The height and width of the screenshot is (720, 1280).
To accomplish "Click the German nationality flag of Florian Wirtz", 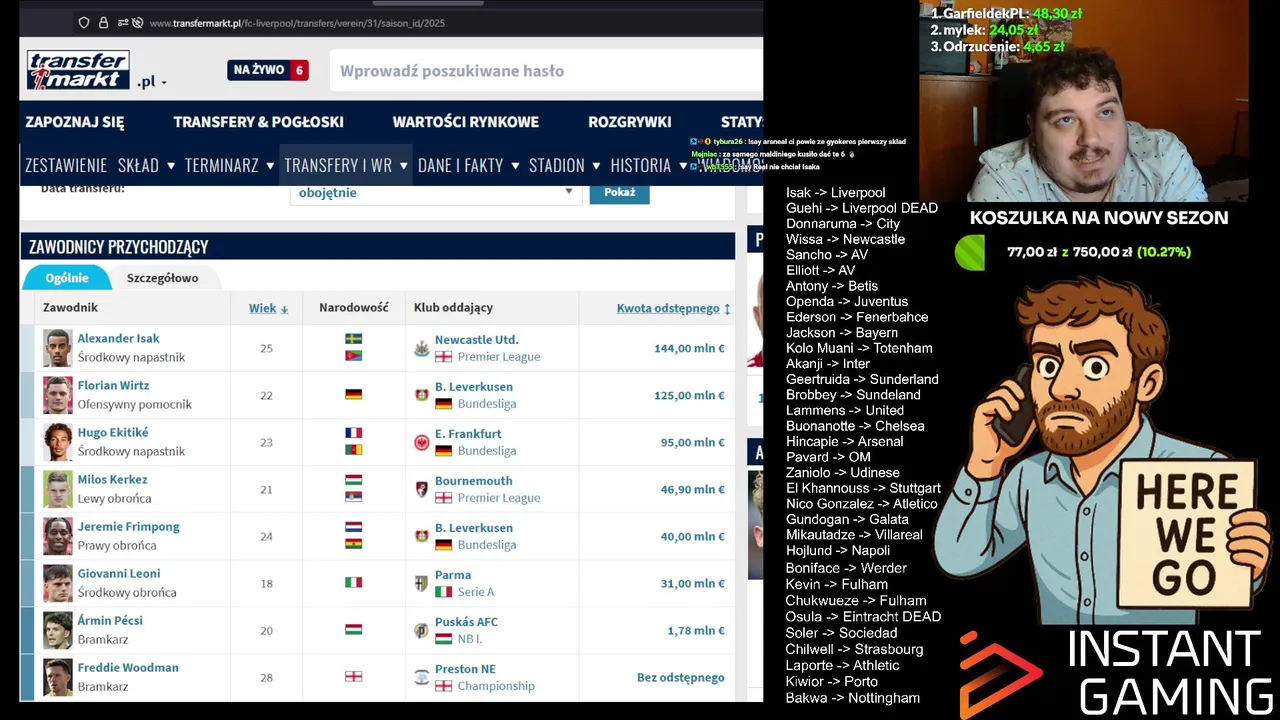I will 353,395.
